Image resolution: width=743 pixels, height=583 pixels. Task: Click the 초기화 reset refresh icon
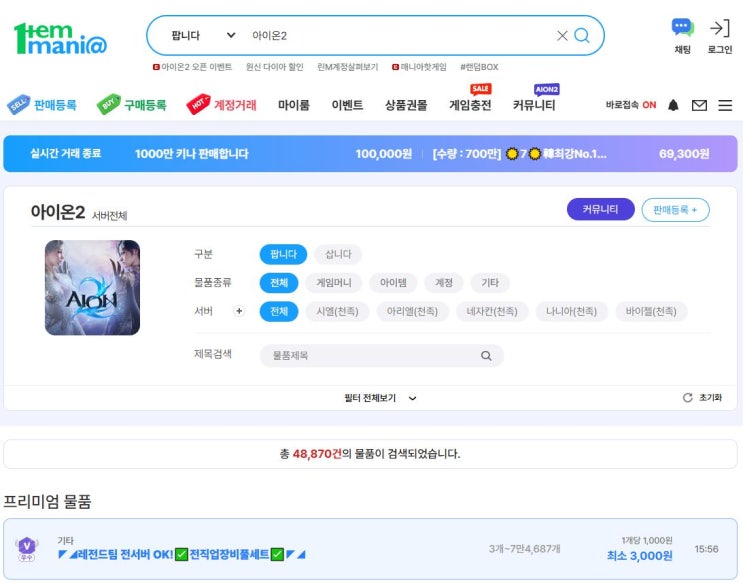(688, 398)
